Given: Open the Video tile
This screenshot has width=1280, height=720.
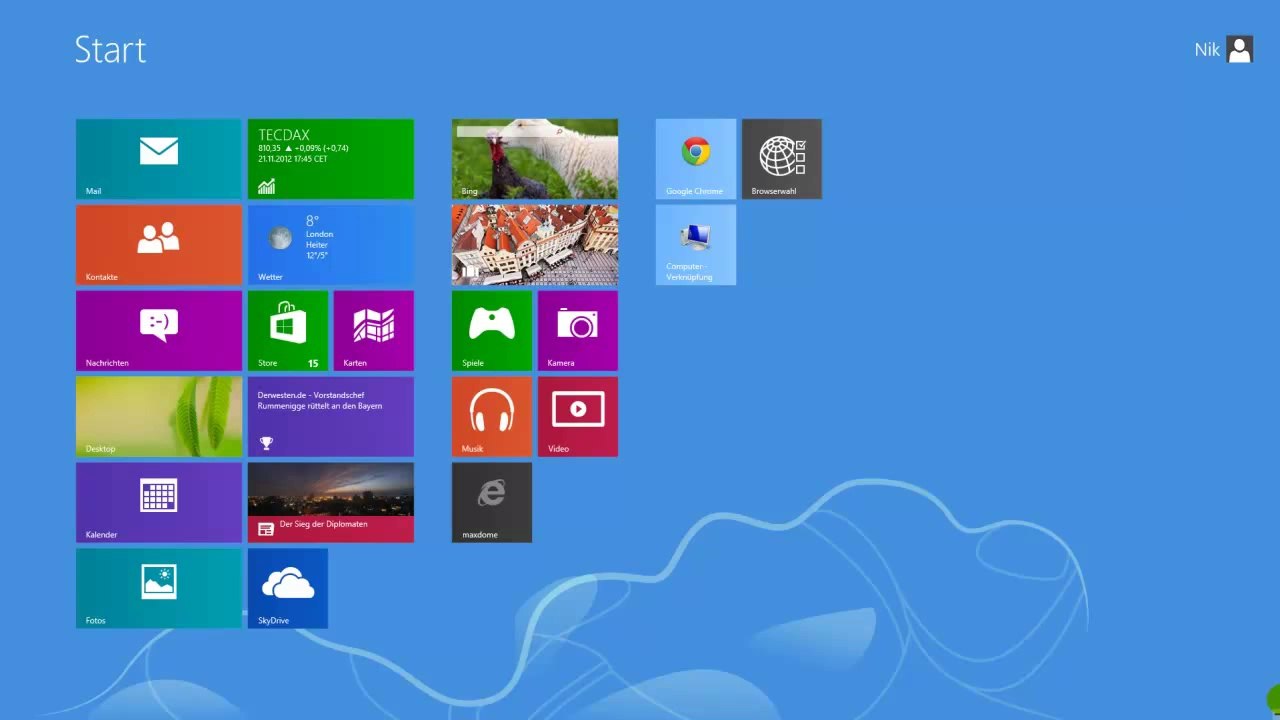Looking at the screenshot, I should [578, 417].
